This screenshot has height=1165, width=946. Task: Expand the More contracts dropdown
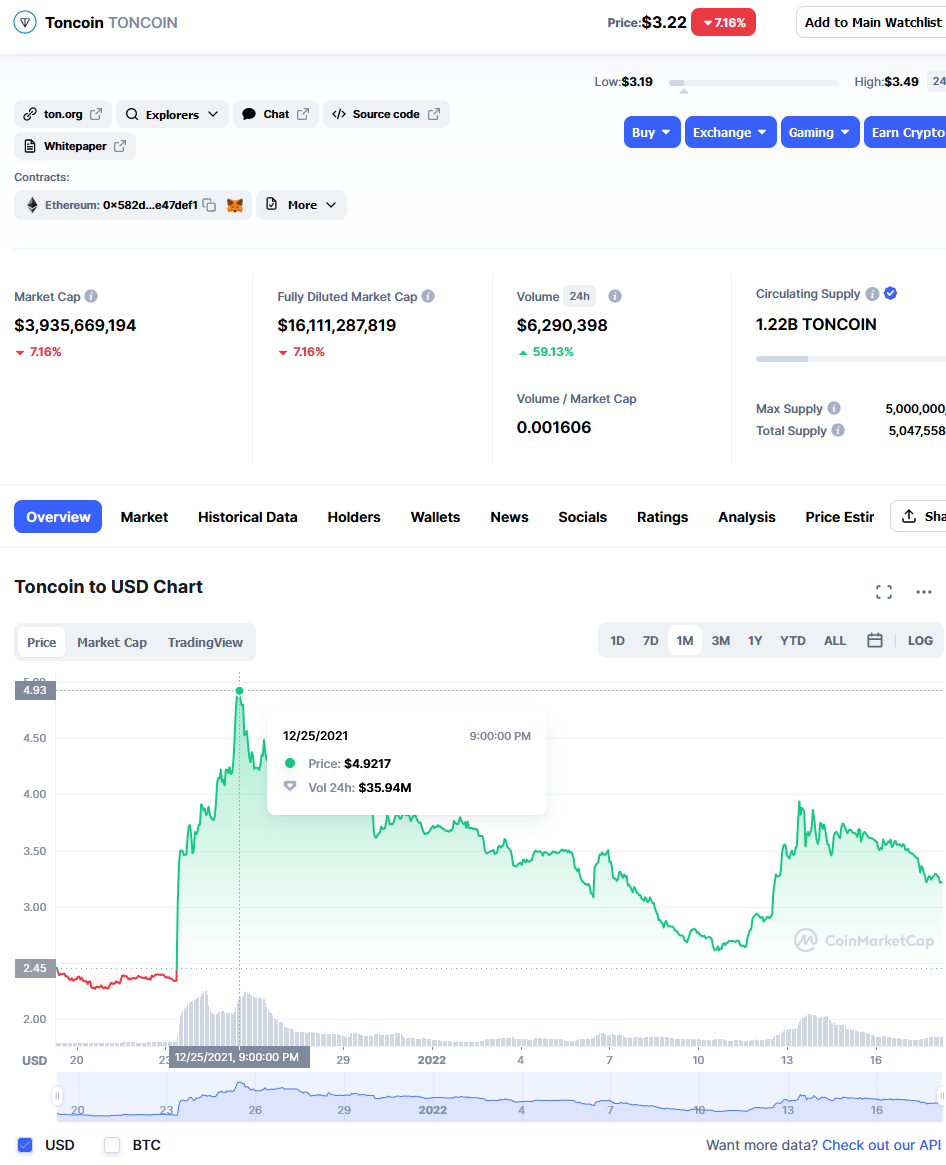tap(301, 205)
